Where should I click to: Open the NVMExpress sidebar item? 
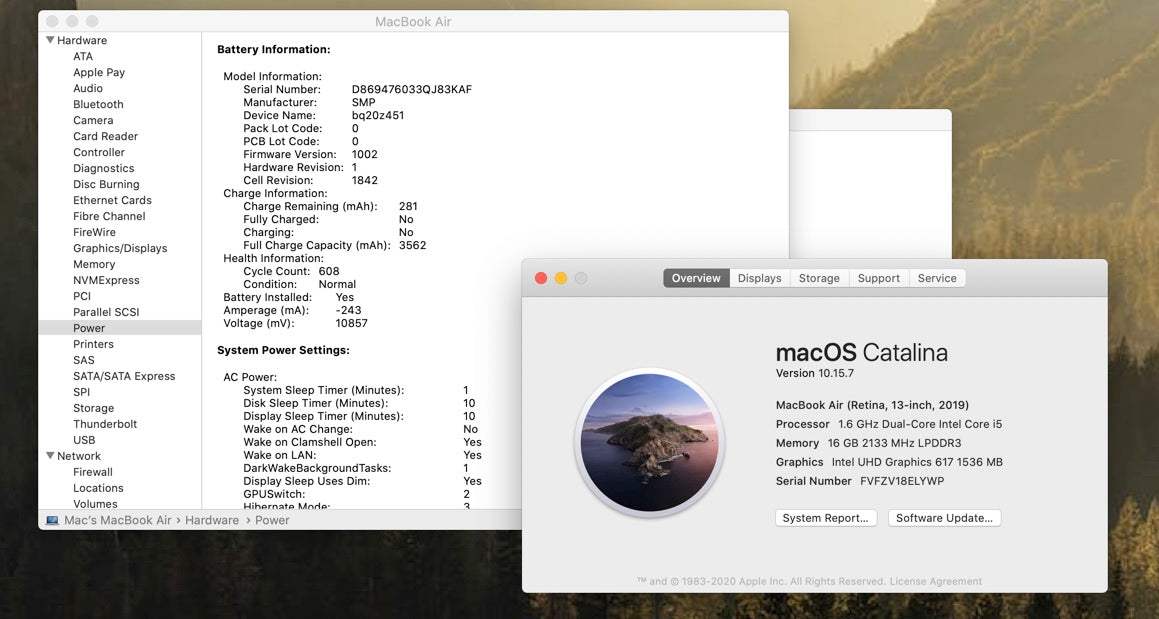[x=106, y=280]
